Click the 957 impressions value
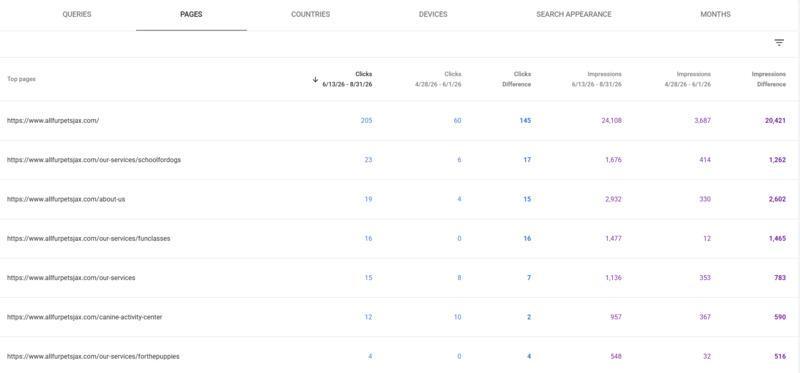Screen dimensions: 800x373 (616, 317)
